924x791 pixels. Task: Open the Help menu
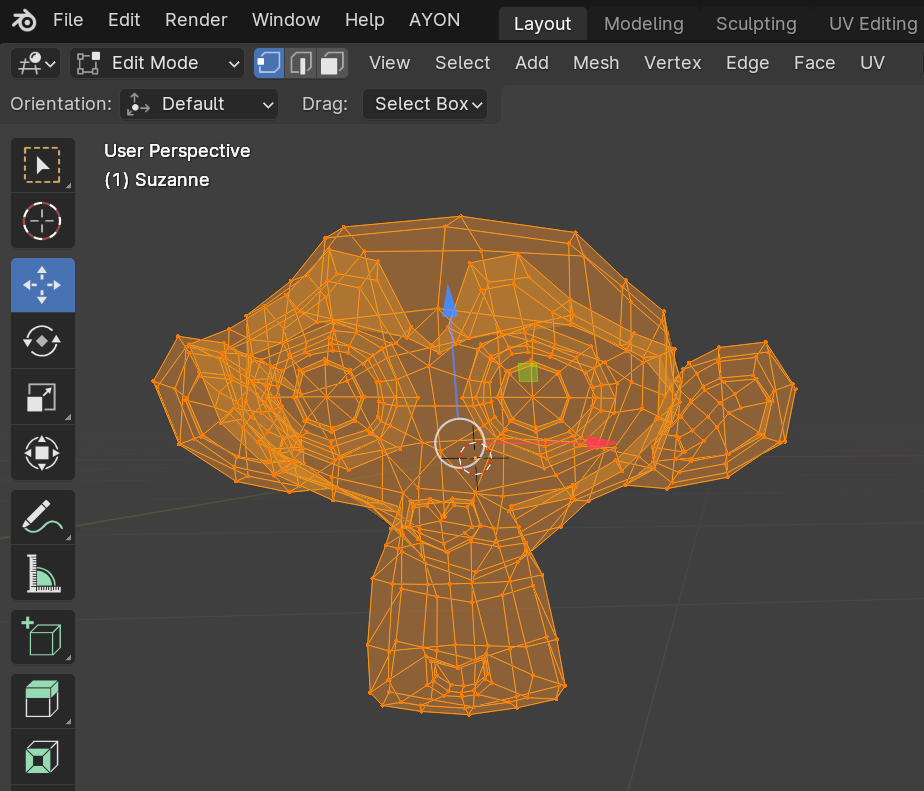click(x=364, y=20)
